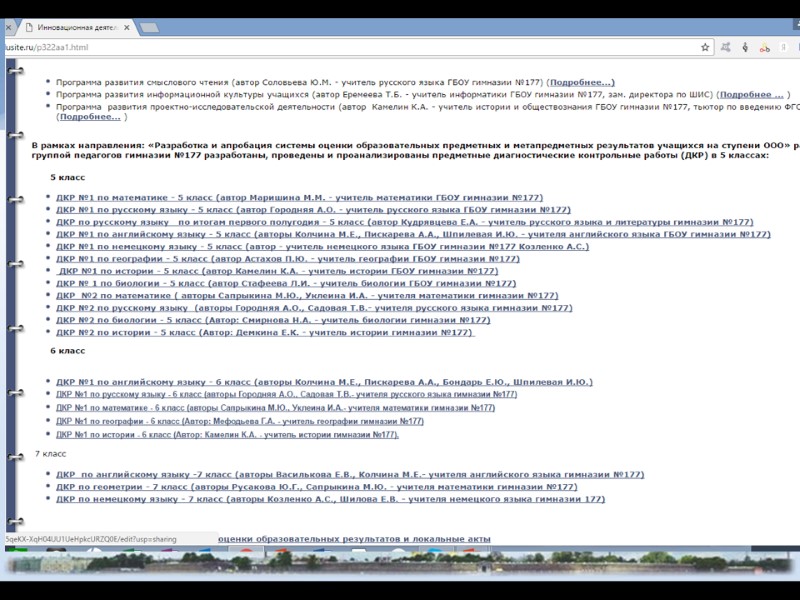This screenshot has width=800, height=600.
Task: Open a new browser tab
Action: [149, 28]
